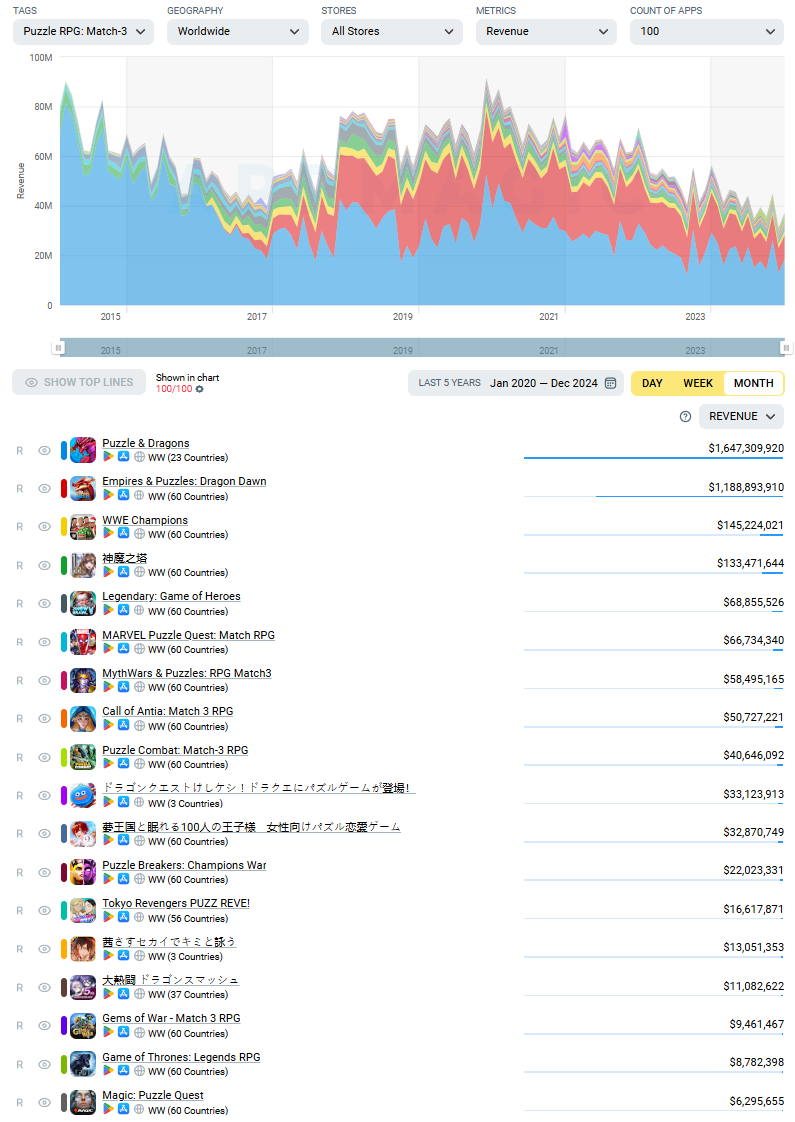Open the Count of Apps dropdown

tap(706, 31)
